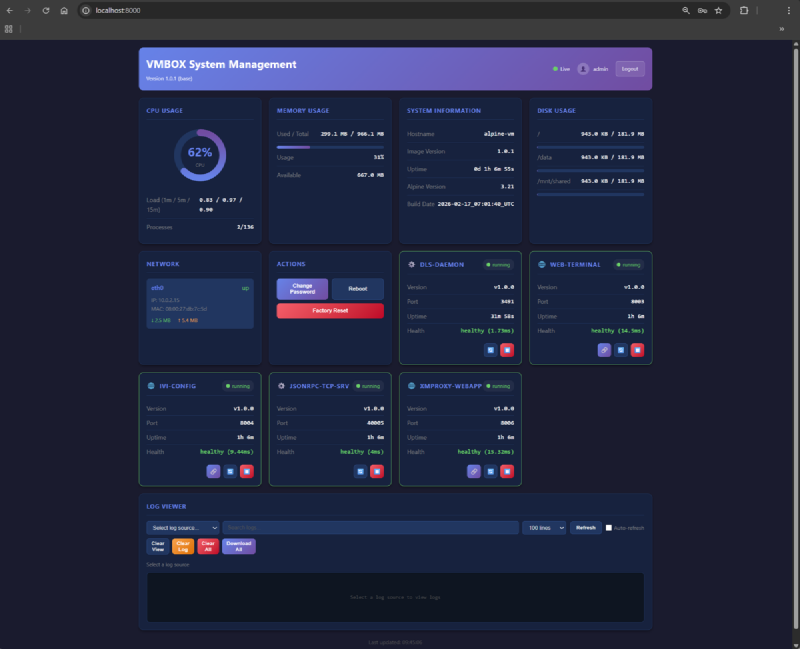
Task: Open Chrome's three-dot menu
Action: click(789, 11)
